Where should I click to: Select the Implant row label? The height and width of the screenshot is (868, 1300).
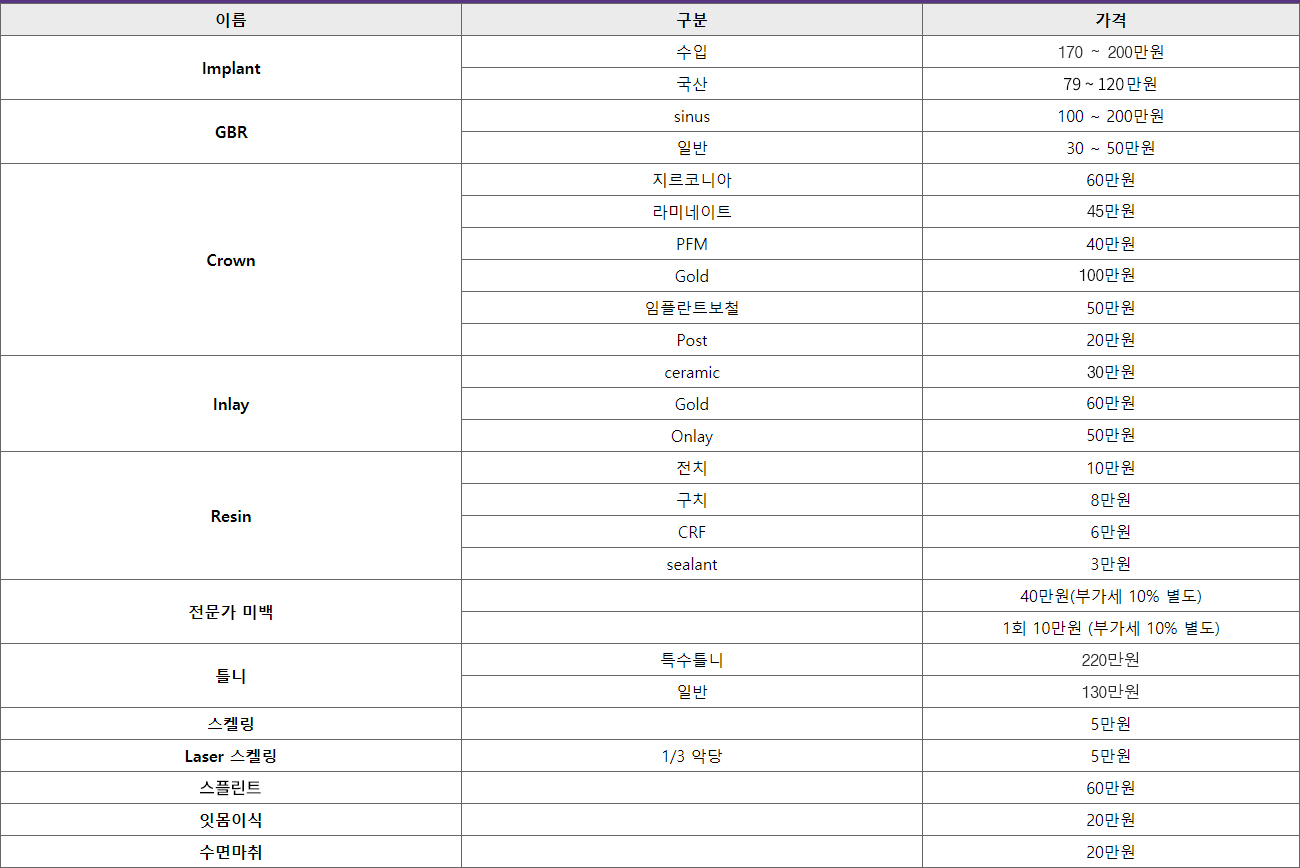click(230, 68)
